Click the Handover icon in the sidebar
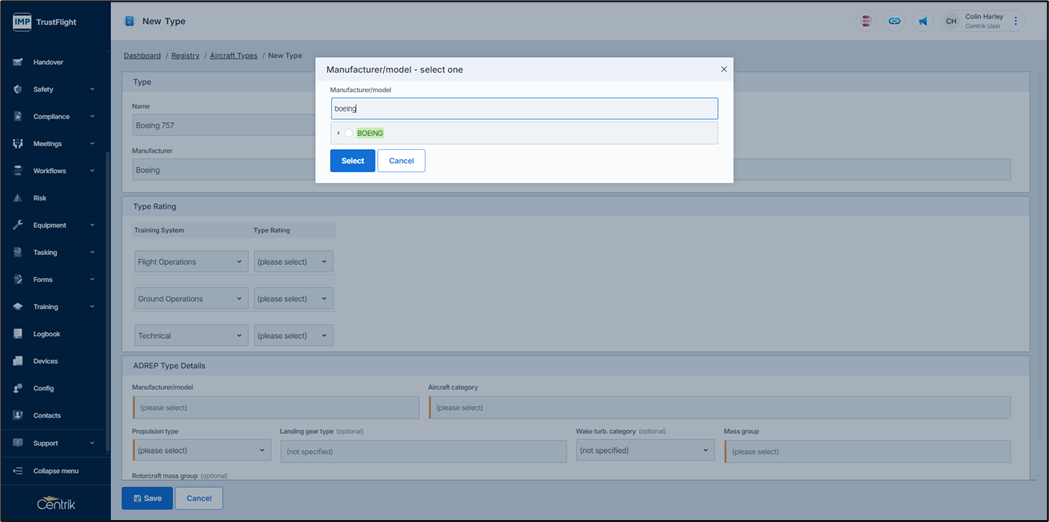Screen dimensions: 1049x522 point(18,62)
